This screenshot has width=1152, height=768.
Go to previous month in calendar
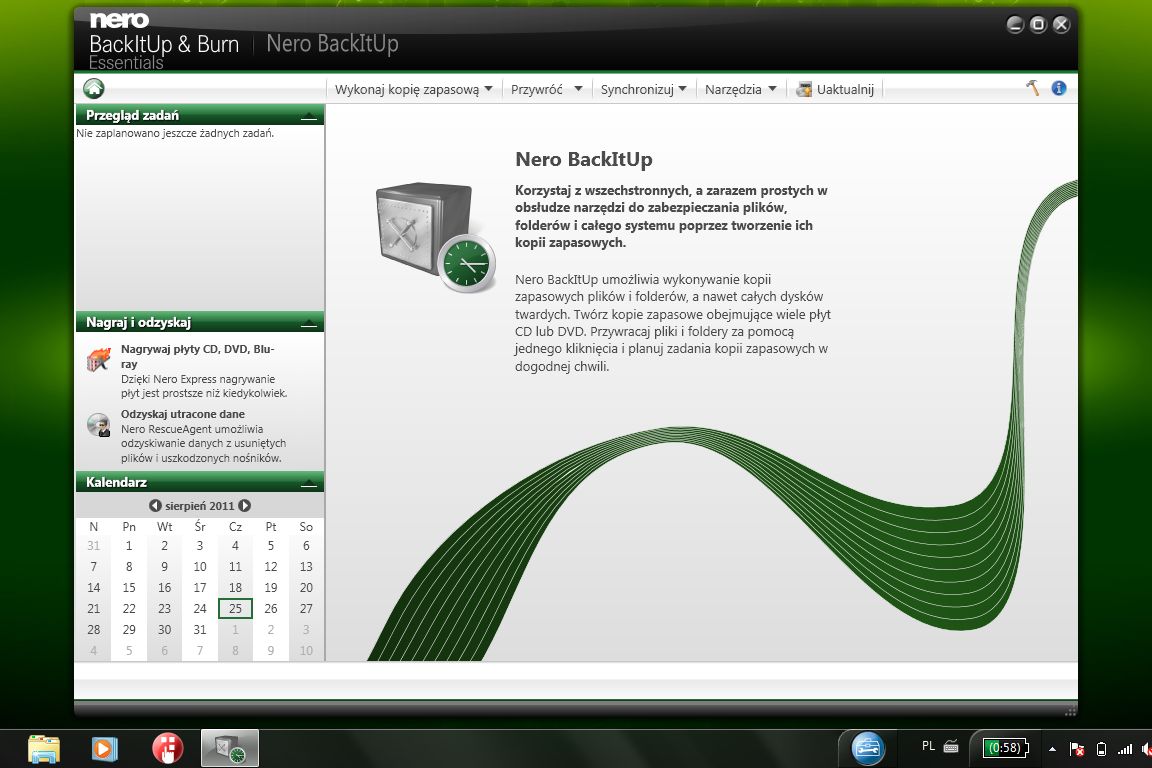click(155, 506)
